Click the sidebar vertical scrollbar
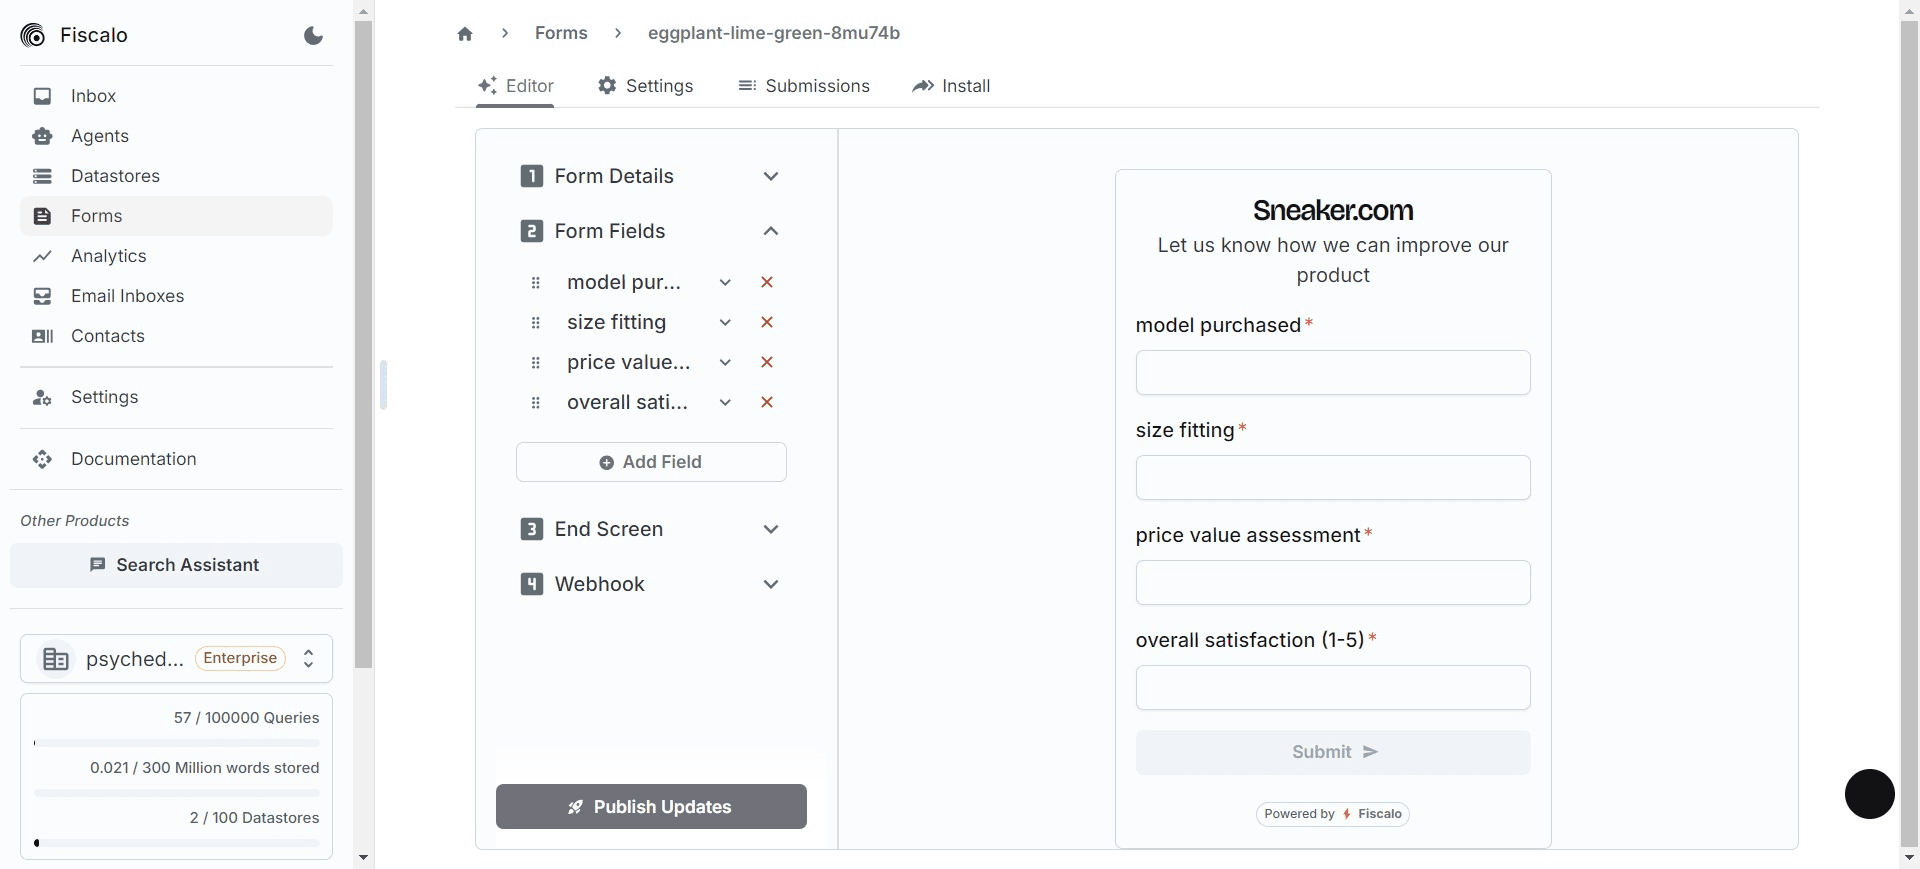 tap(363, 344)
